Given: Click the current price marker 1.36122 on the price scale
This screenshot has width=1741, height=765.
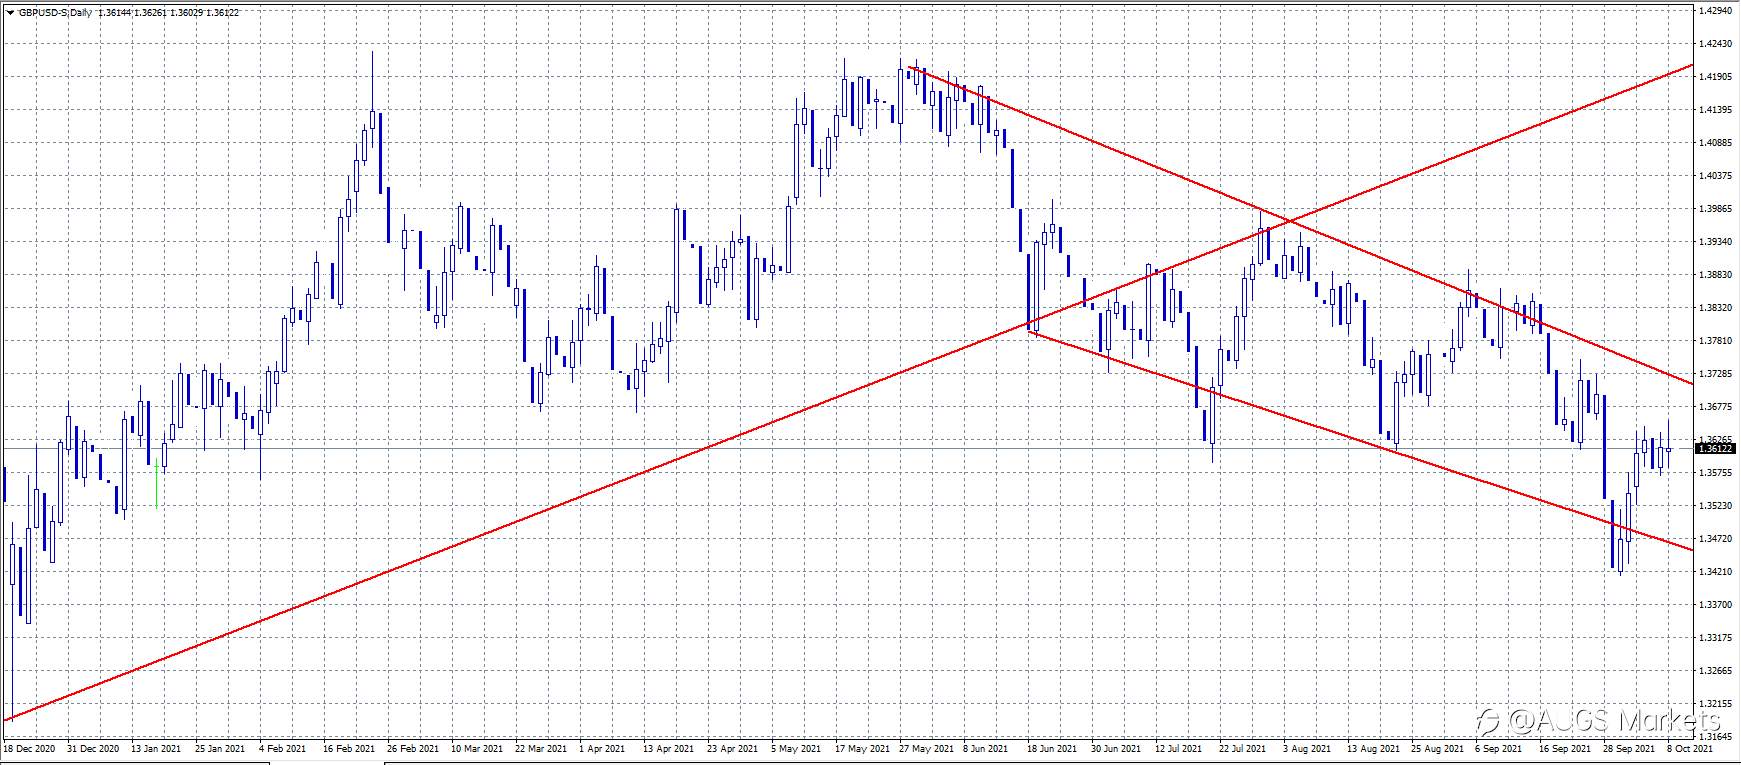Looking at the screenshot, I should [x=1716, y=449].
